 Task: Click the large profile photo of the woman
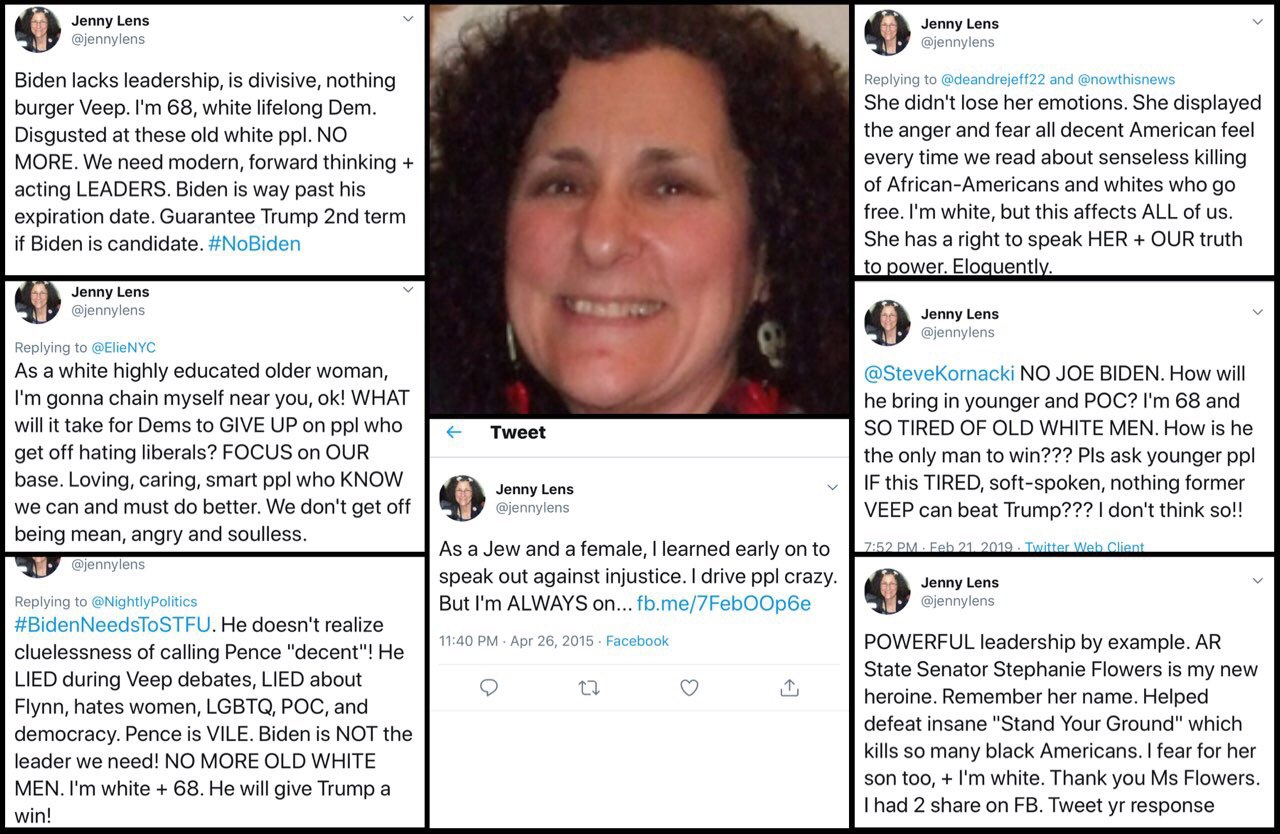click(x=640, y=208)
